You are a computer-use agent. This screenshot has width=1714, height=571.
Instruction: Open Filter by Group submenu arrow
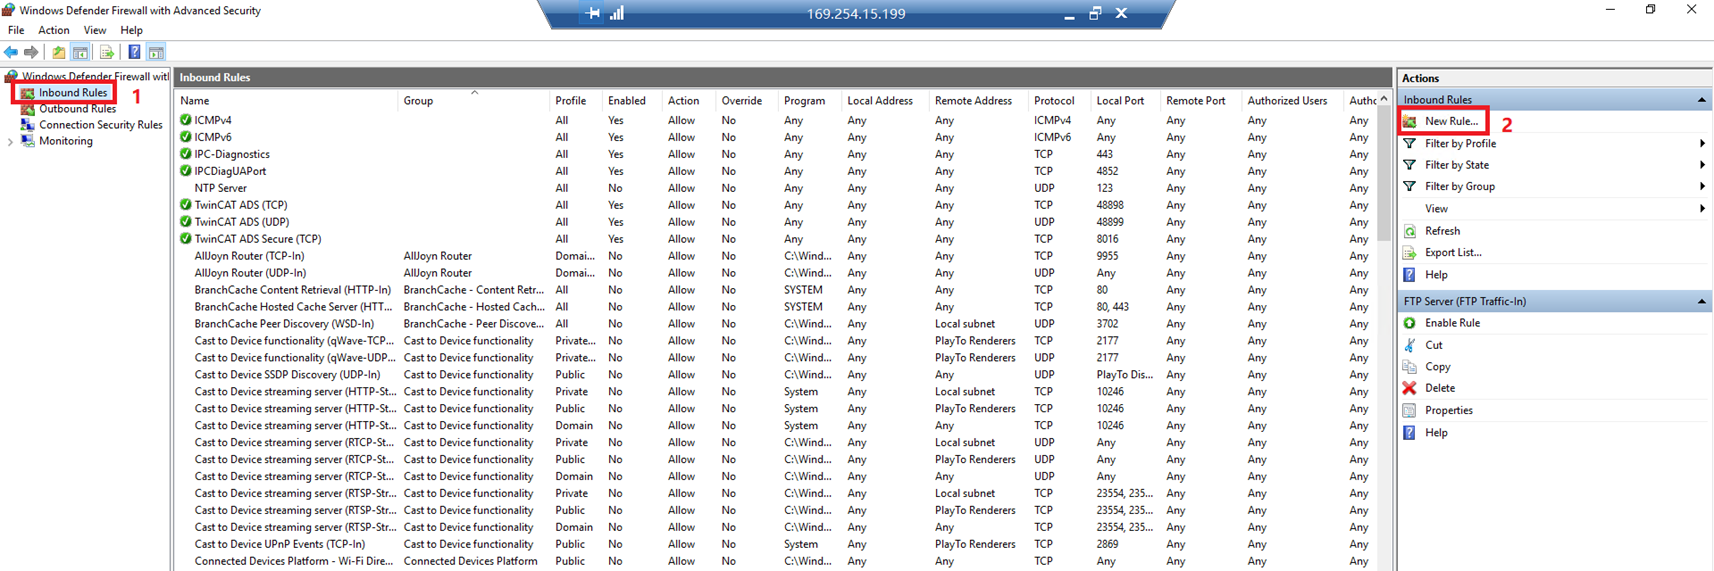point(1702,187)
